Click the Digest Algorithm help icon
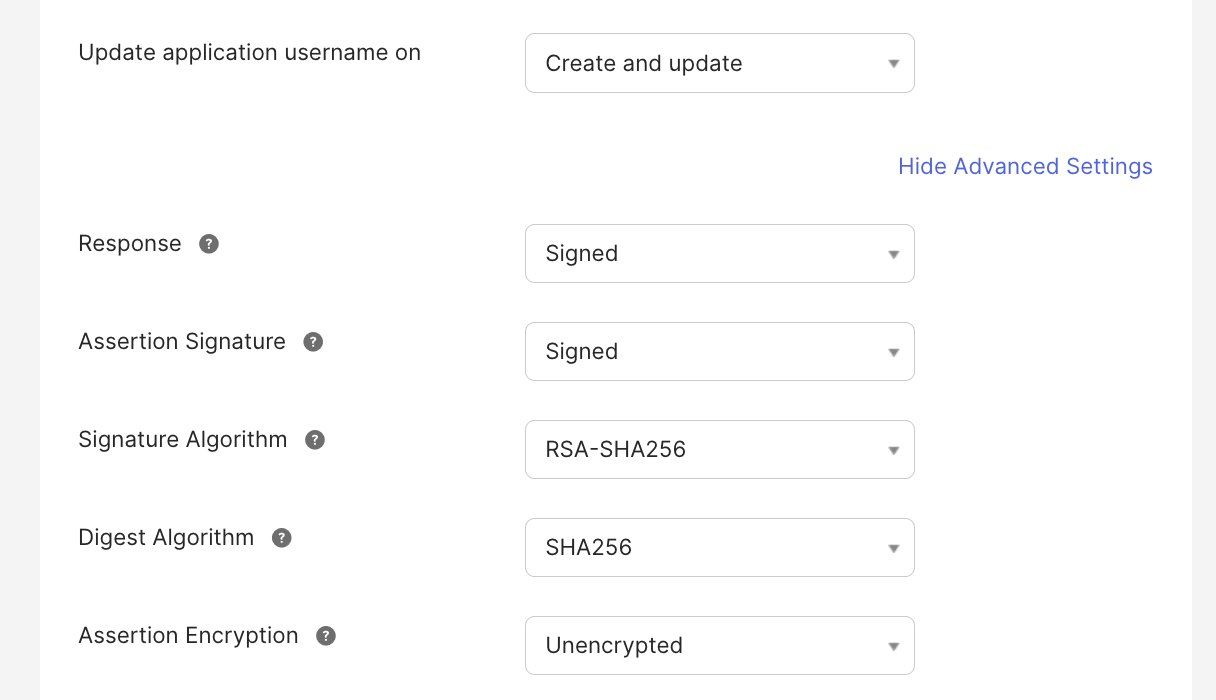This screenshot has height=700, width=1216. pyautogui.click(x=281, y=537)
